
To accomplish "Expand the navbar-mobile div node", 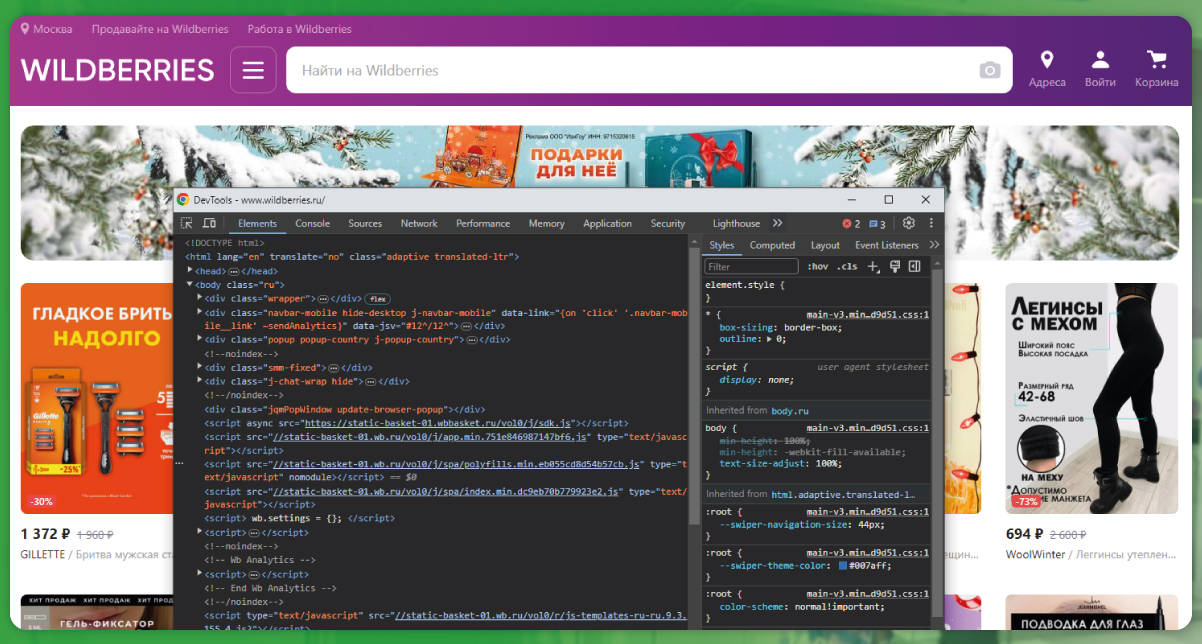I will coord(200,312).
